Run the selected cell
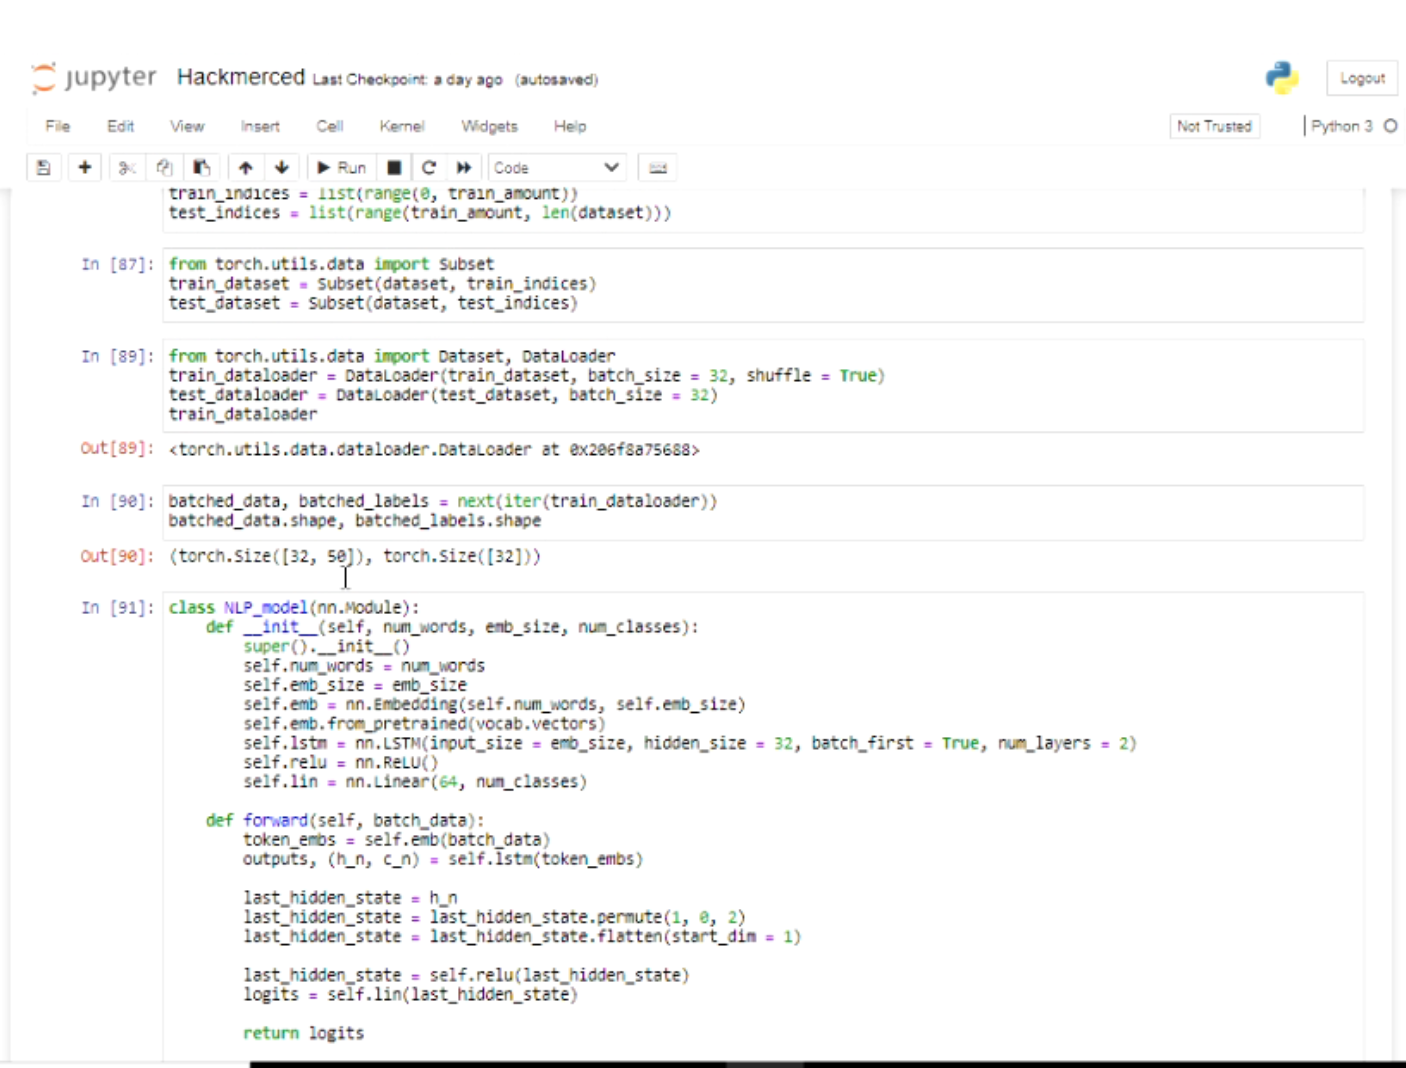This screenshot has height=1068, width=1406. coord(341,168)
